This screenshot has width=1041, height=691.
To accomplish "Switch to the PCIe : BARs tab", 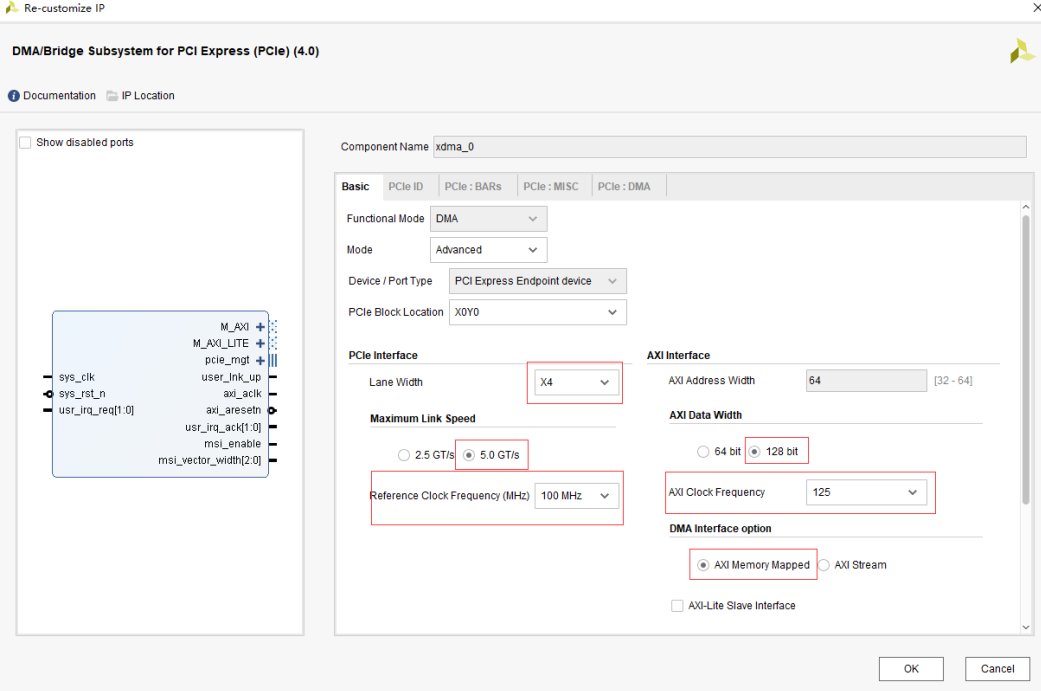I will click(474, 187).
